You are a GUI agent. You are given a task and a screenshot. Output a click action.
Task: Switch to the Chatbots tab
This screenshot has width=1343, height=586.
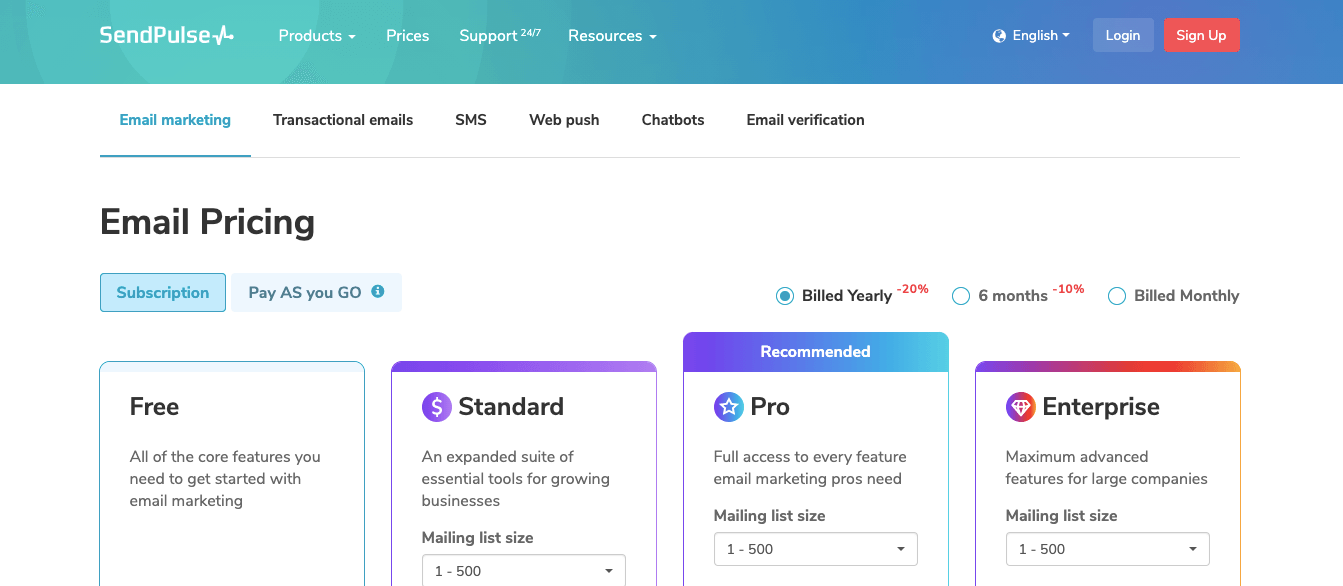click(673, 120)
